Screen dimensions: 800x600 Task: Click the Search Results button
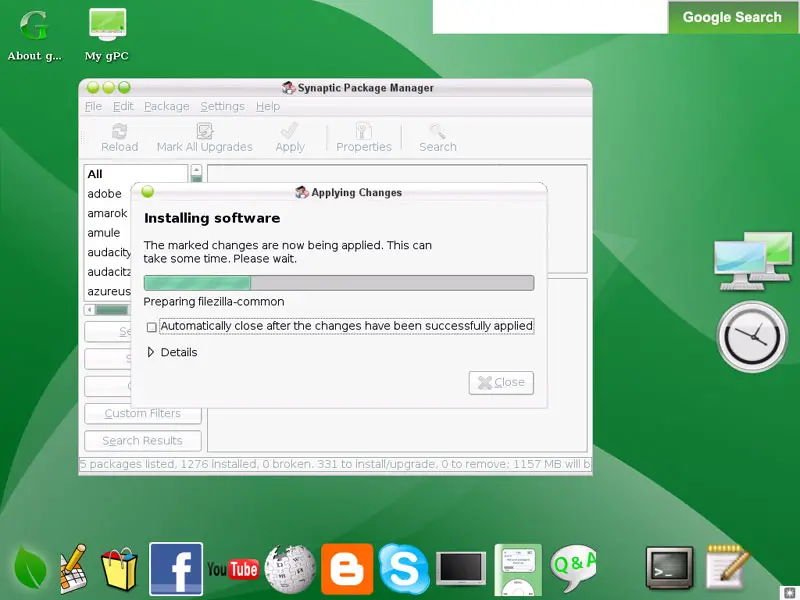coord(143,441)
